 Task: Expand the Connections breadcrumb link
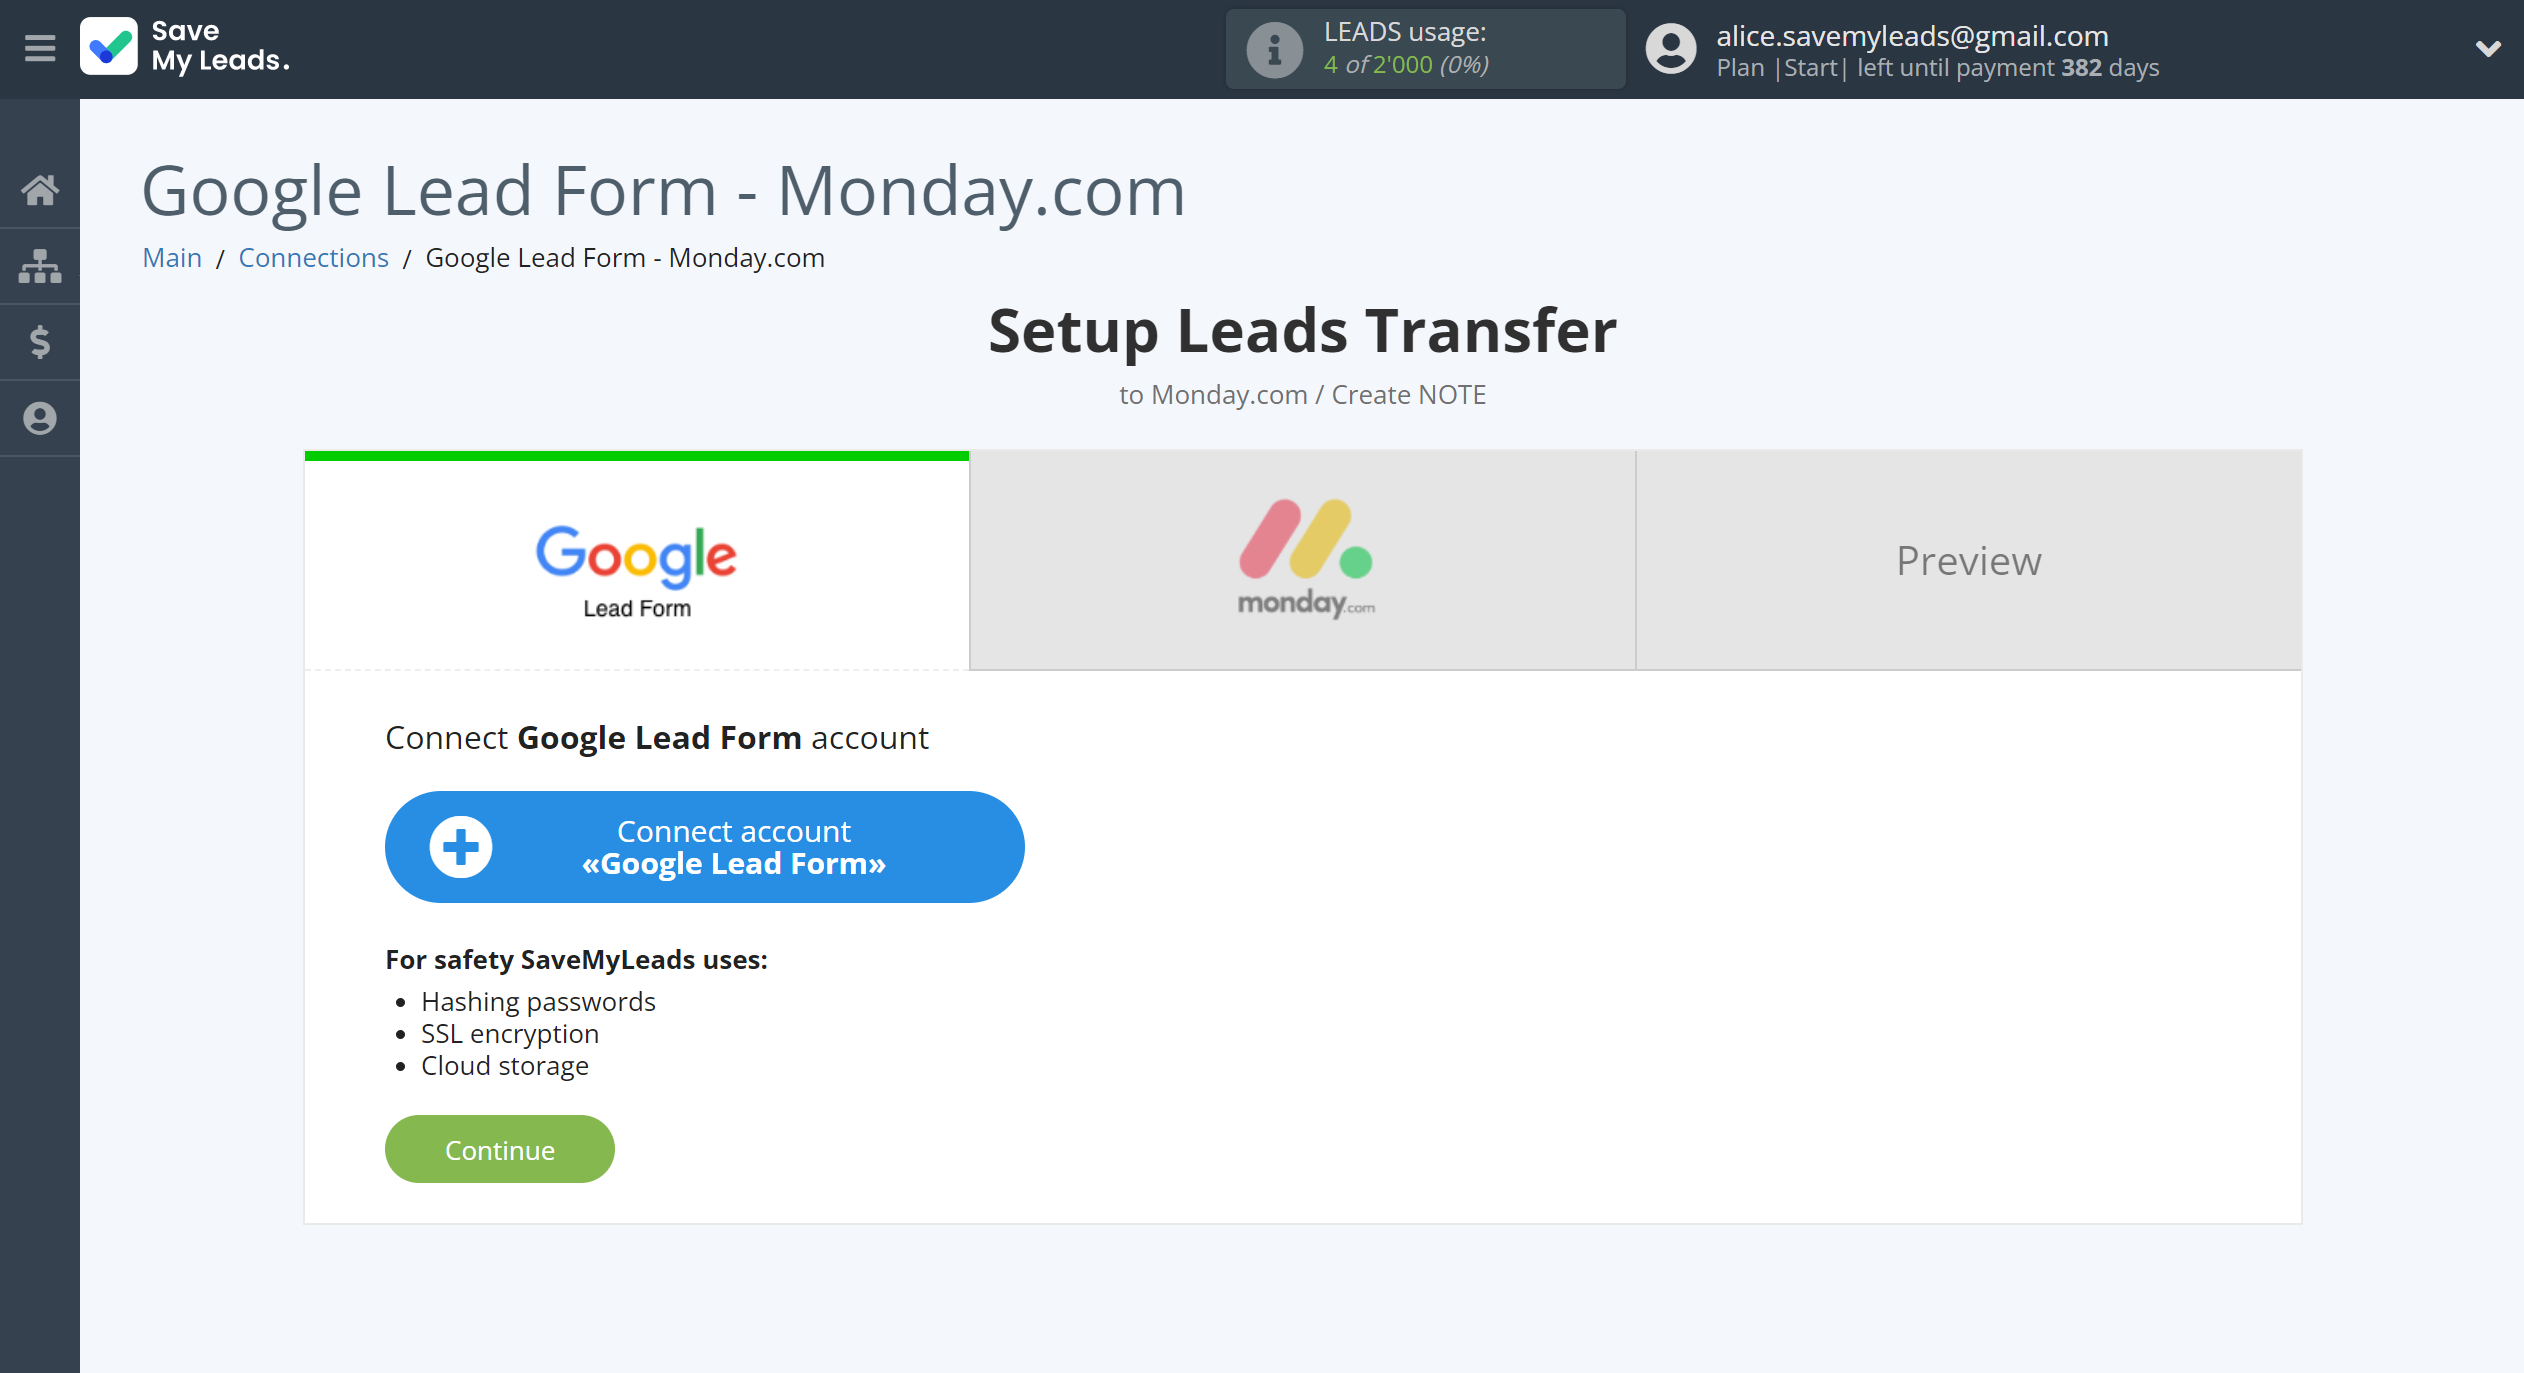(311, 257)
